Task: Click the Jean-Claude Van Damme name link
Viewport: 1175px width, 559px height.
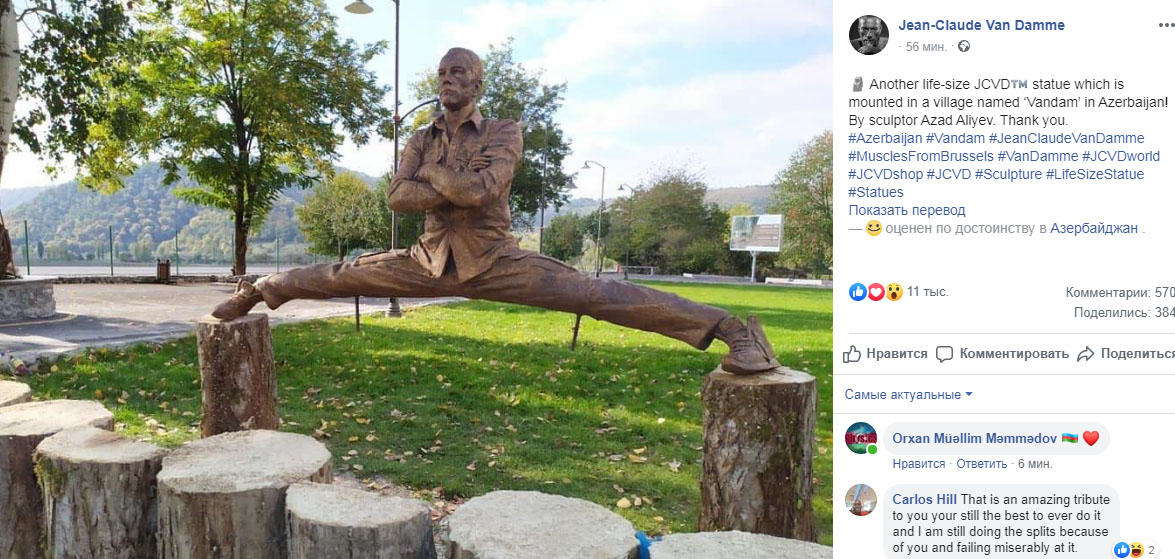Action: click(982, 25)
